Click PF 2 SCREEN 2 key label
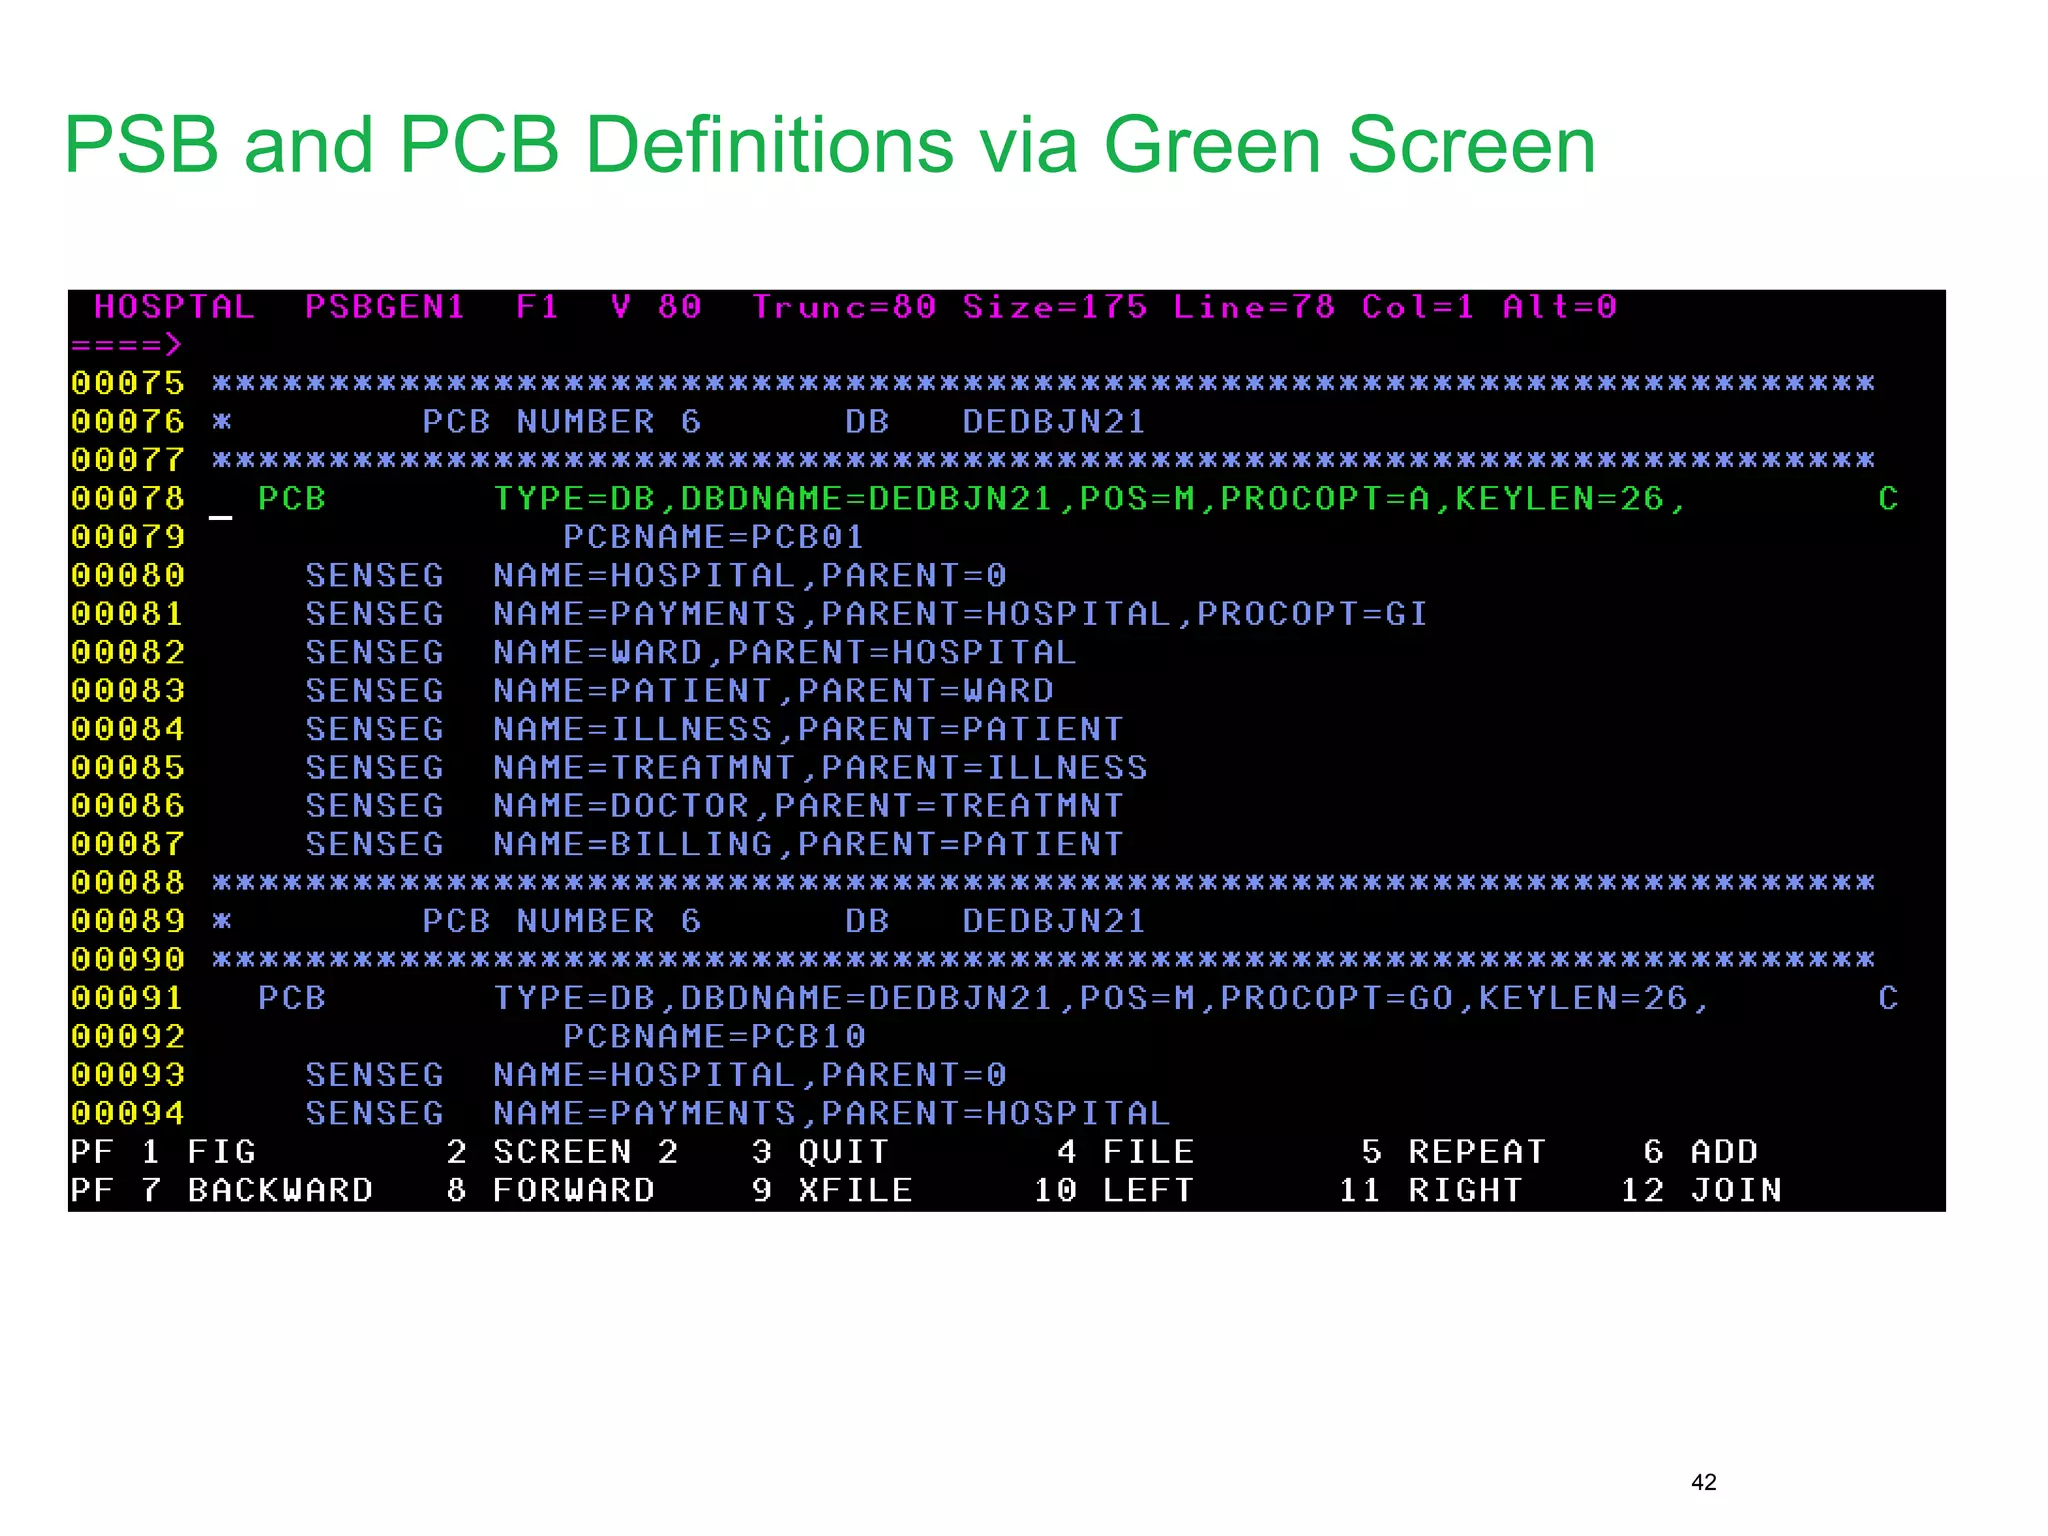Image resolution: width=2048 pixels, height=1536 pixels. (563, 1152)
